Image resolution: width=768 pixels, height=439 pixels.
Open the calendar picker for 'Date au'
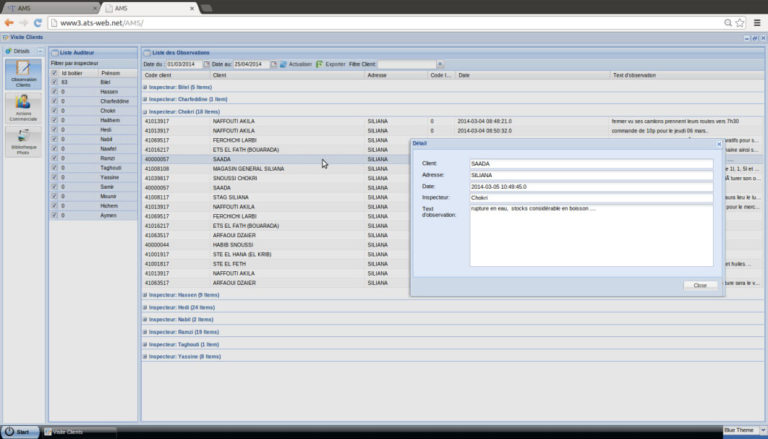274,63
